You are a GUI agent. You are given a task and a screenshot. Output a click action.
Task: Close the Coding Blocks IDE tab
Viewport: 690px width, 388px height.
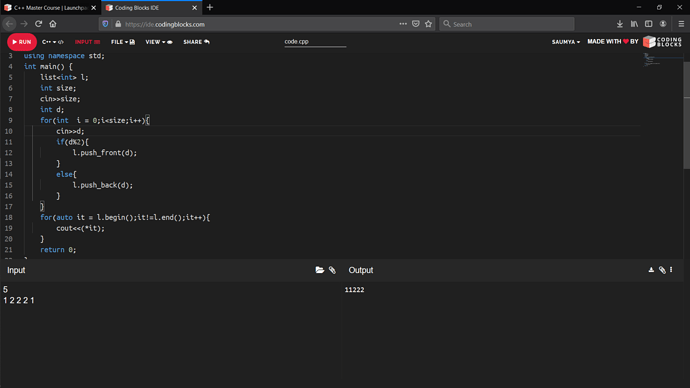point(195,8)
